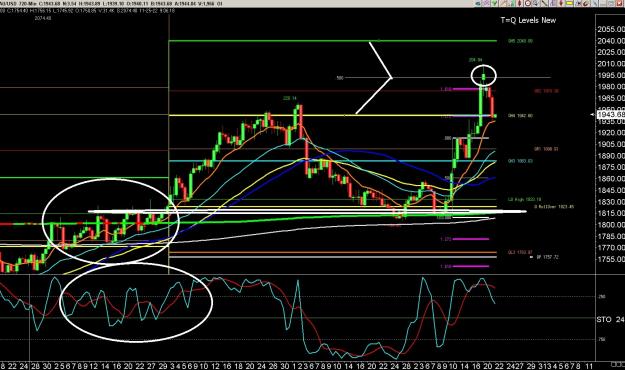
Task: Click the 11 date label on time axis
Action: [x=589, y=366]
